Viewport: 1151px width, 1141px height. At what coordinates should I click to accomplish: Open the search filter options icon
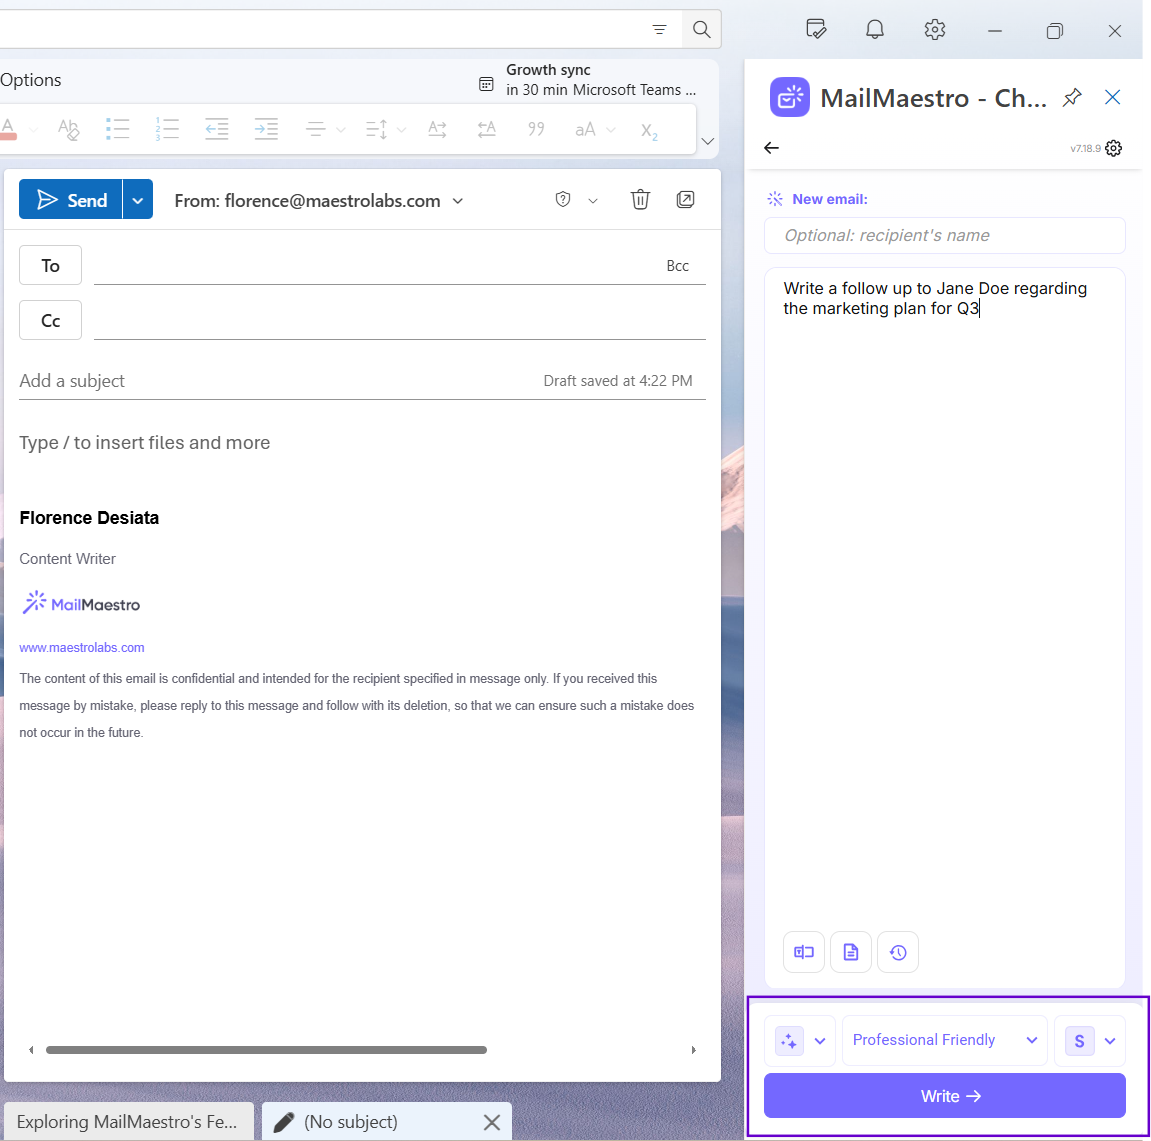[659, 29]
